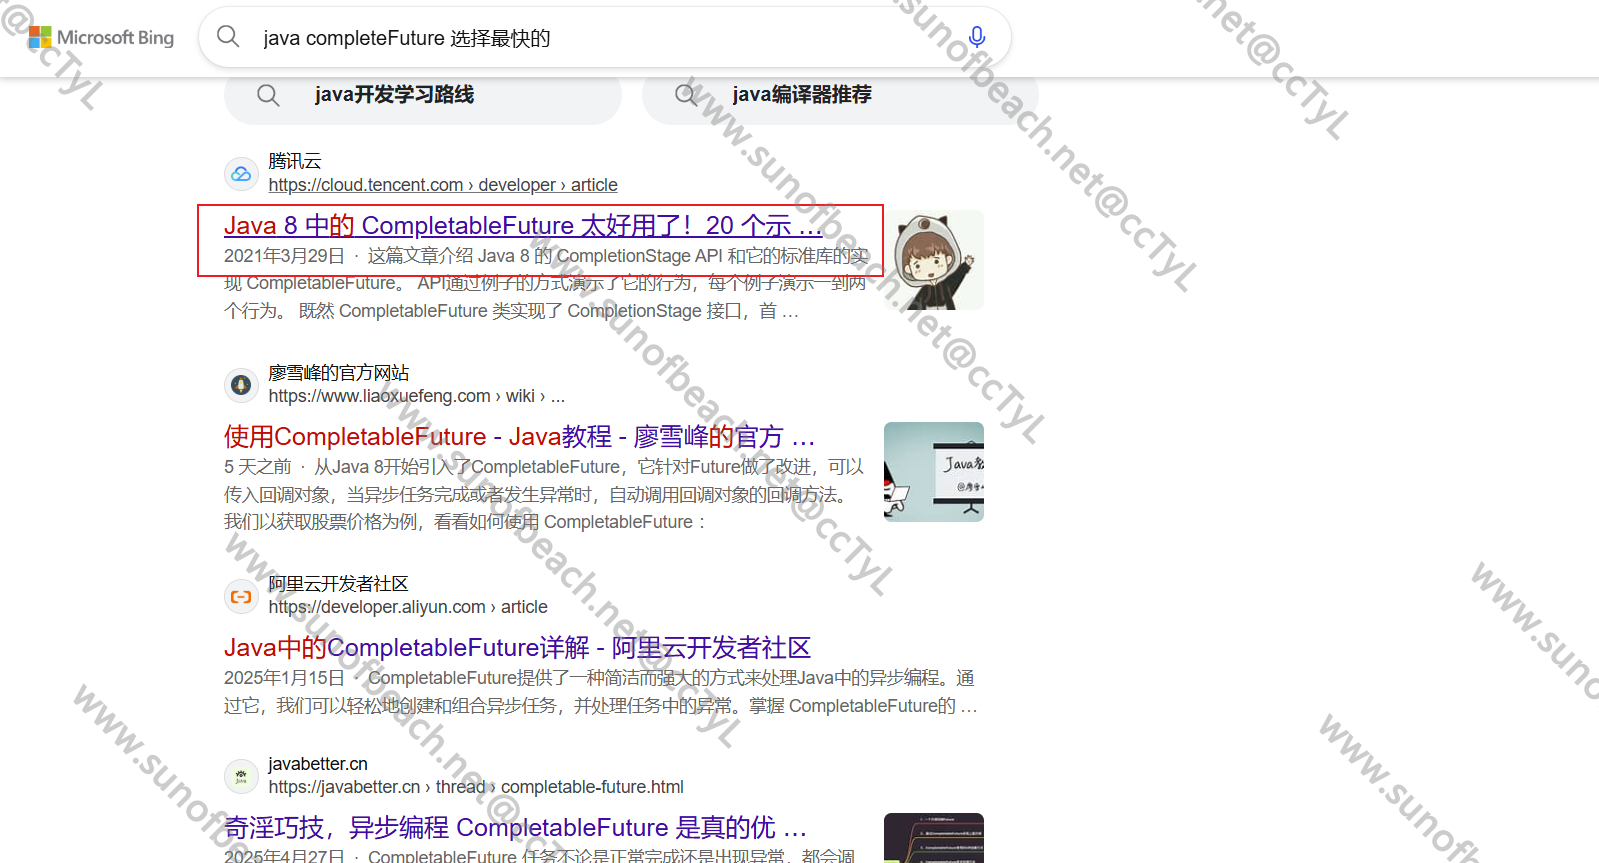This screenshot has height=863, width=1599.
Task: Open the developer.aliyun.com article URL
Action: (x=408, y=607)
